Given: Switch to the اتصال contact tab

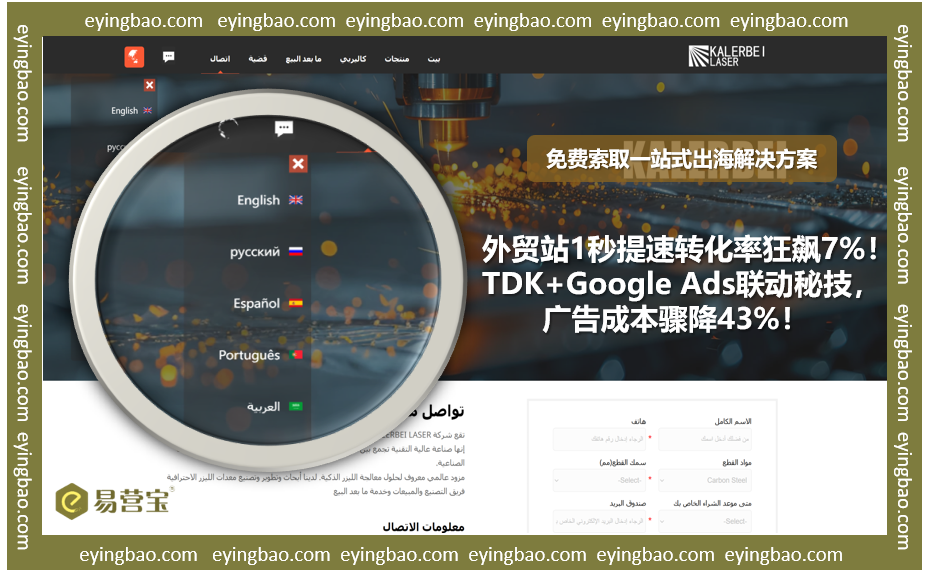Looking at the screenshot, I should click(220, 57).
